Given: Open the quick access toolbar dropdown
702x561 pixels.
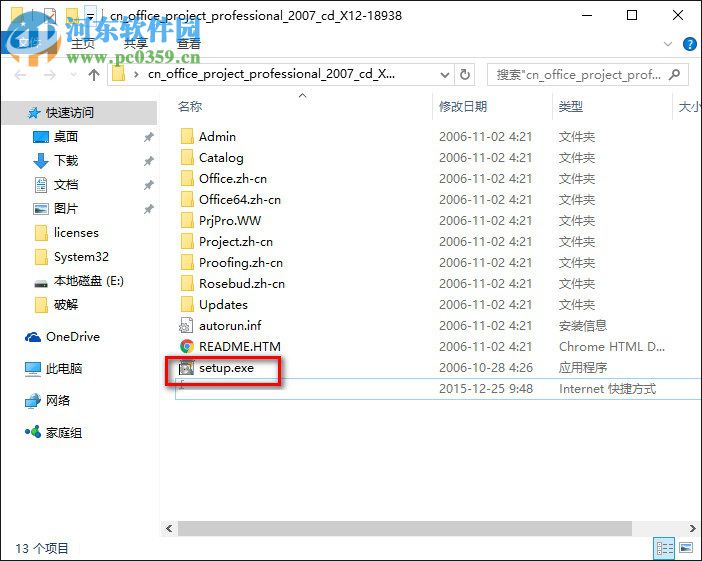Looking at the screenshot, I should (x=90, y=16).
